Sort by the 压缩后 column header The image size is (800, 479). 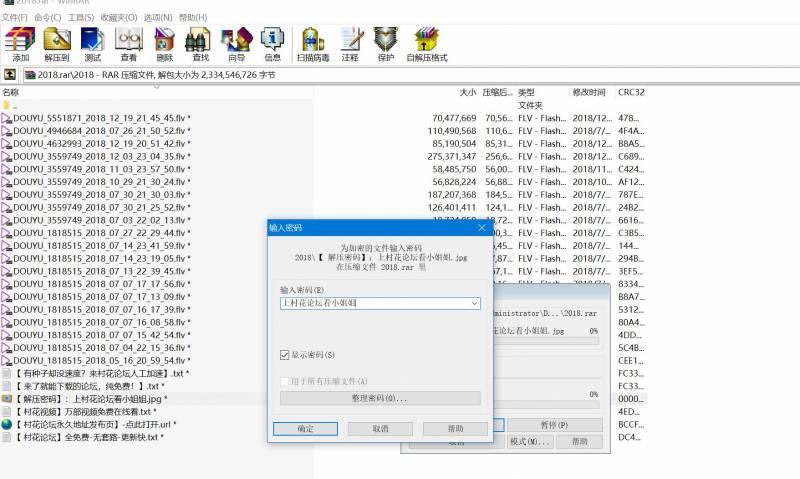pos(497,92)
